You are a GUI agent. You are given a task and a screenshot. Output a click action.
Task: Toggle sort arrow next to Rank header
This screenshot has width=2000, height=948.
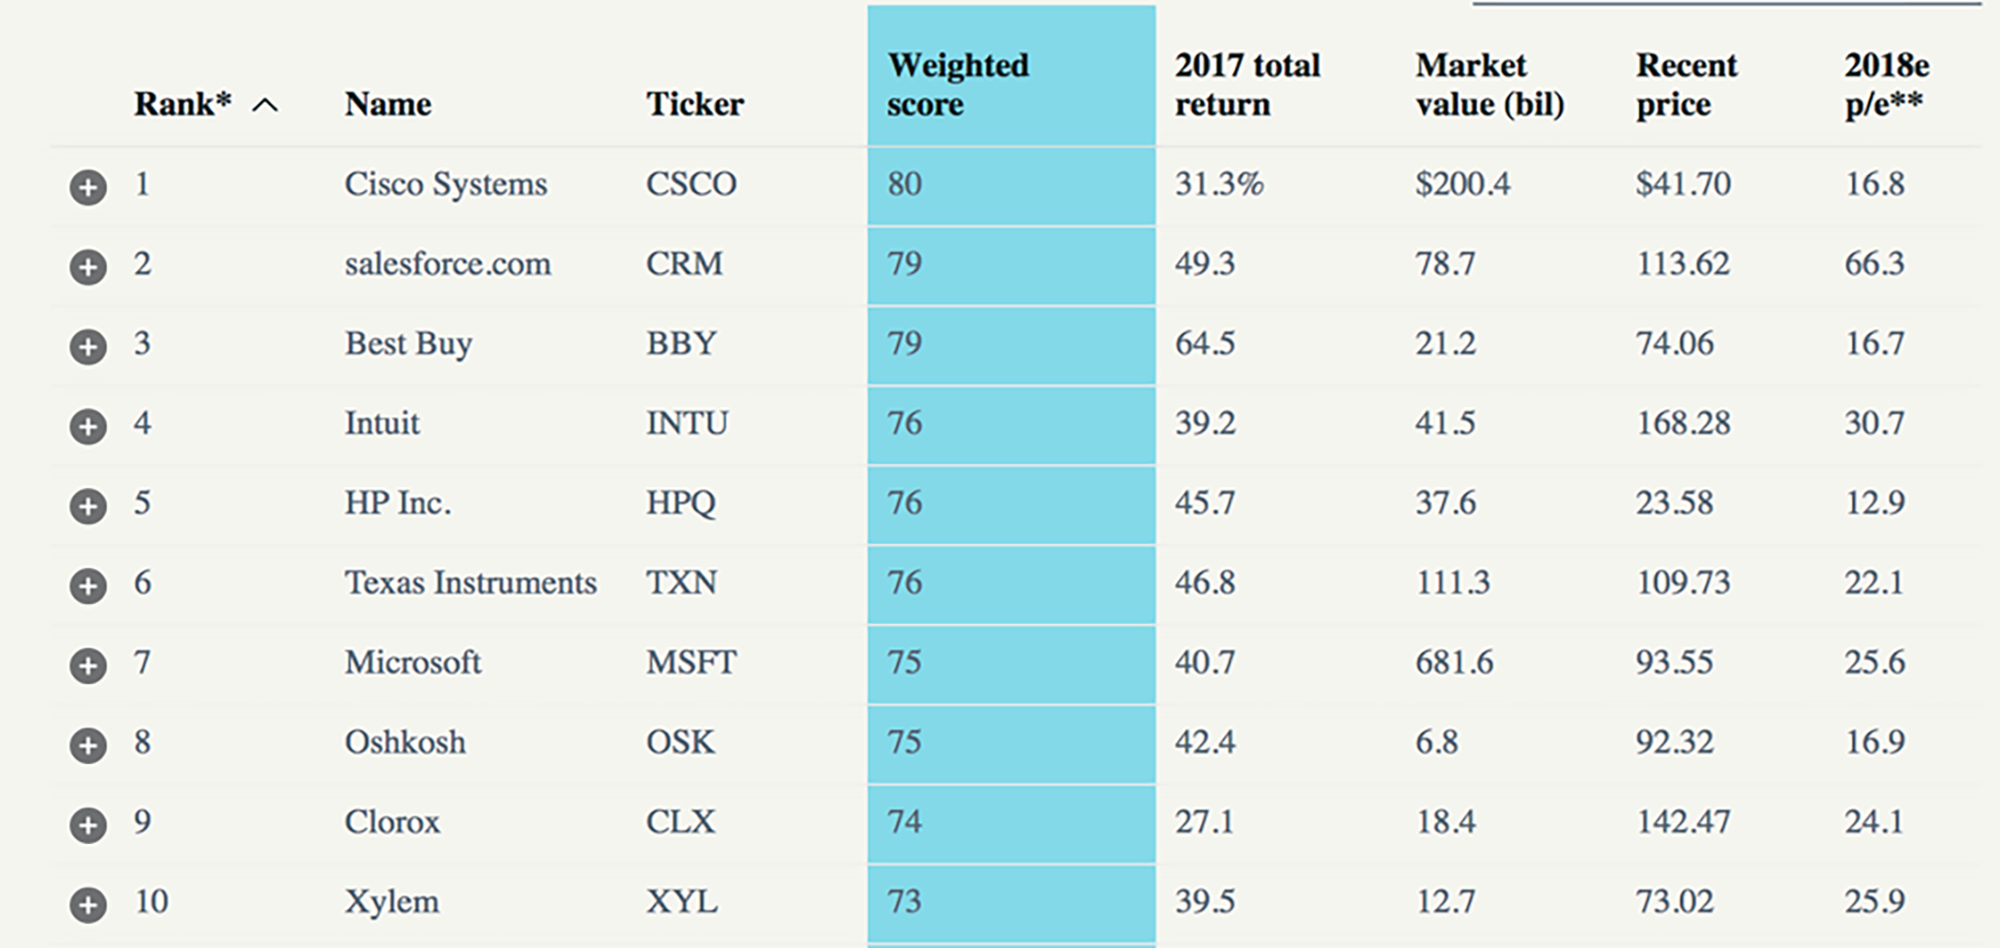265,105
